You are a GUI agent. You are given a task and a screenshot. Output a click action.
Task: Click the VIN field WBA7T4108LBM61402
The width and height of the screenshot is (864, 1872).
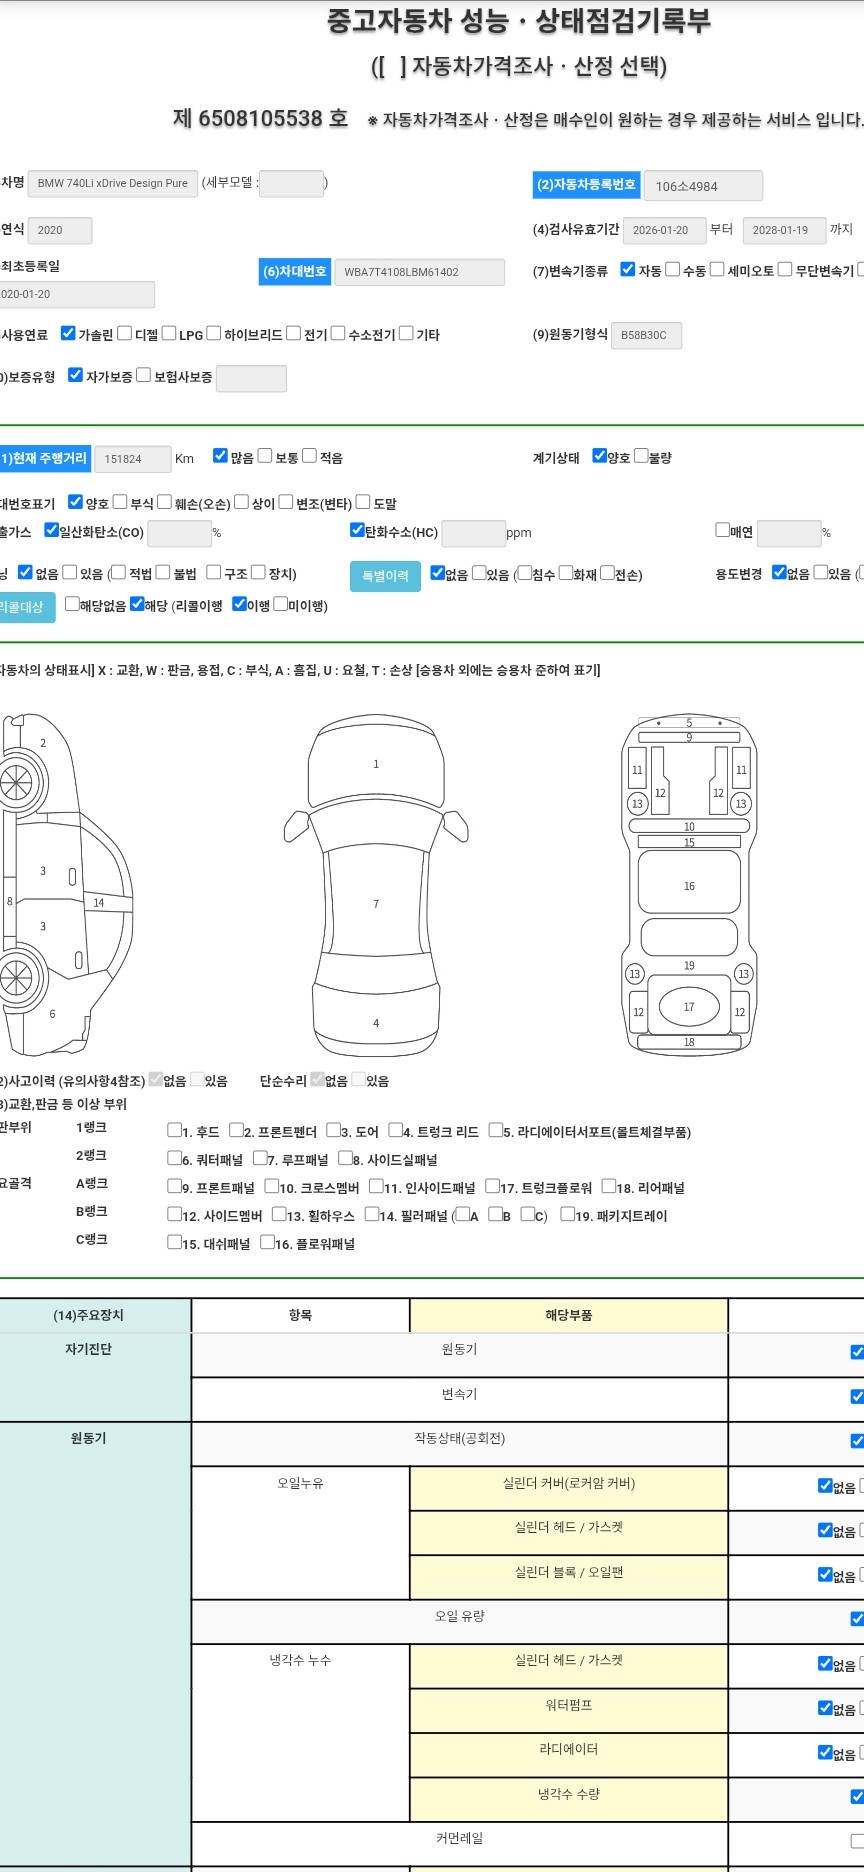click(x=420, y=272)
